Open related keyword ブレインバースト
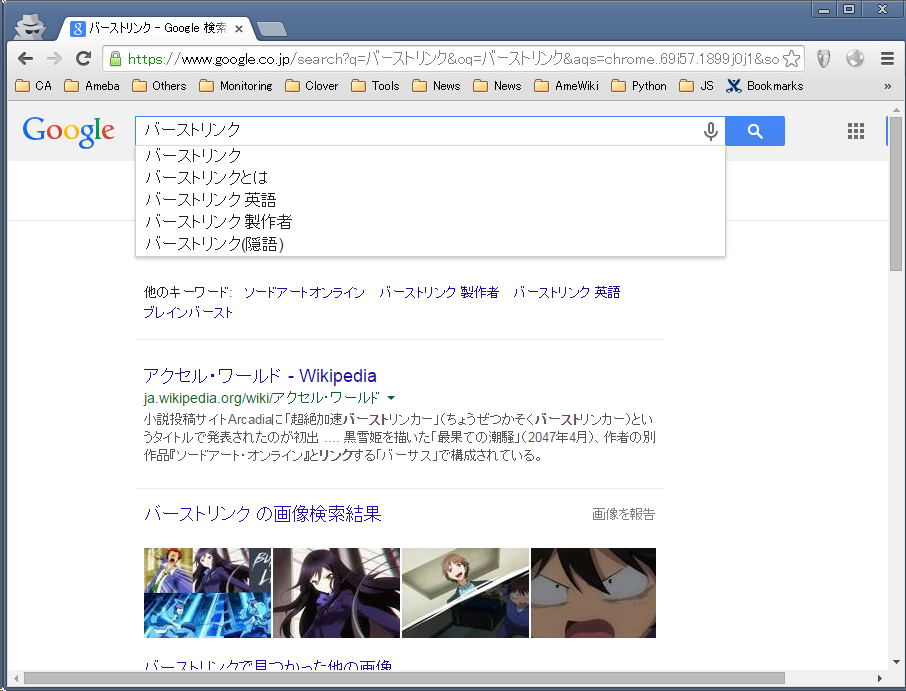 (188, 313)
